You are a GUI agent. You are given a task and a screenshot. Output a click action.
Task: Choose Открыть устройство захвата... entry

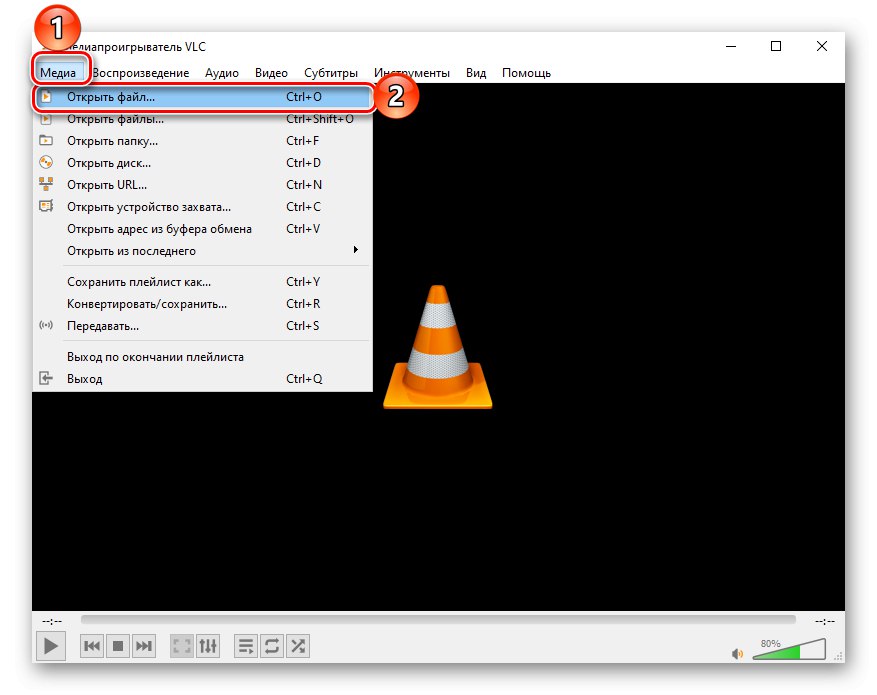click(x=202, y=207)
